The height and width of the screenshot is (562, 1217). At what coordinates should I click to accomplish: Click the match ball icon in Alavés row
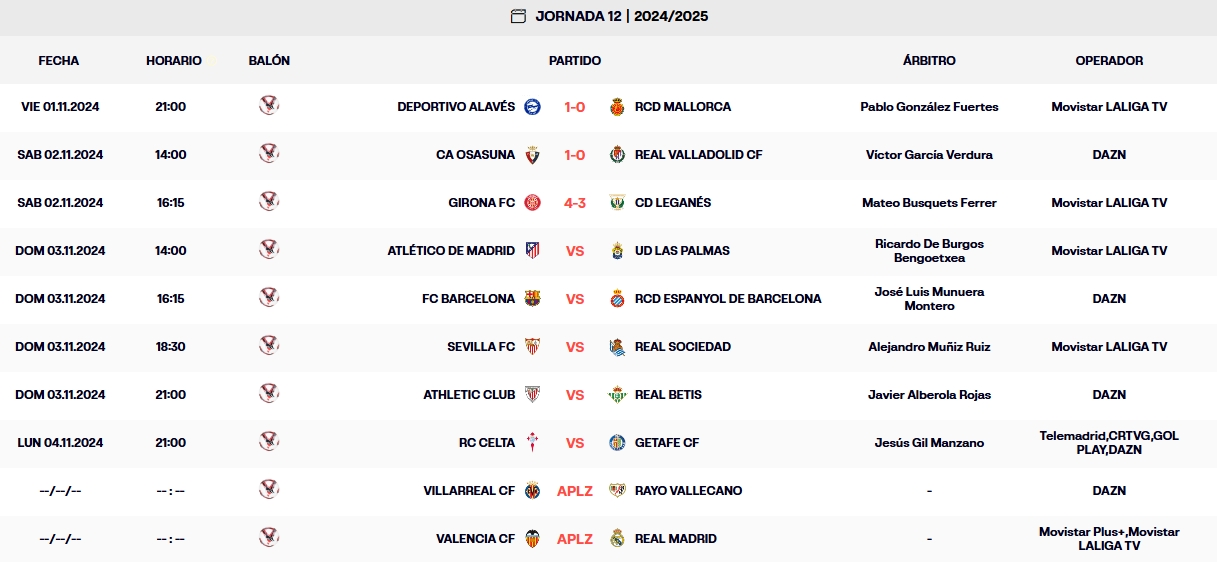pos(269,106)
